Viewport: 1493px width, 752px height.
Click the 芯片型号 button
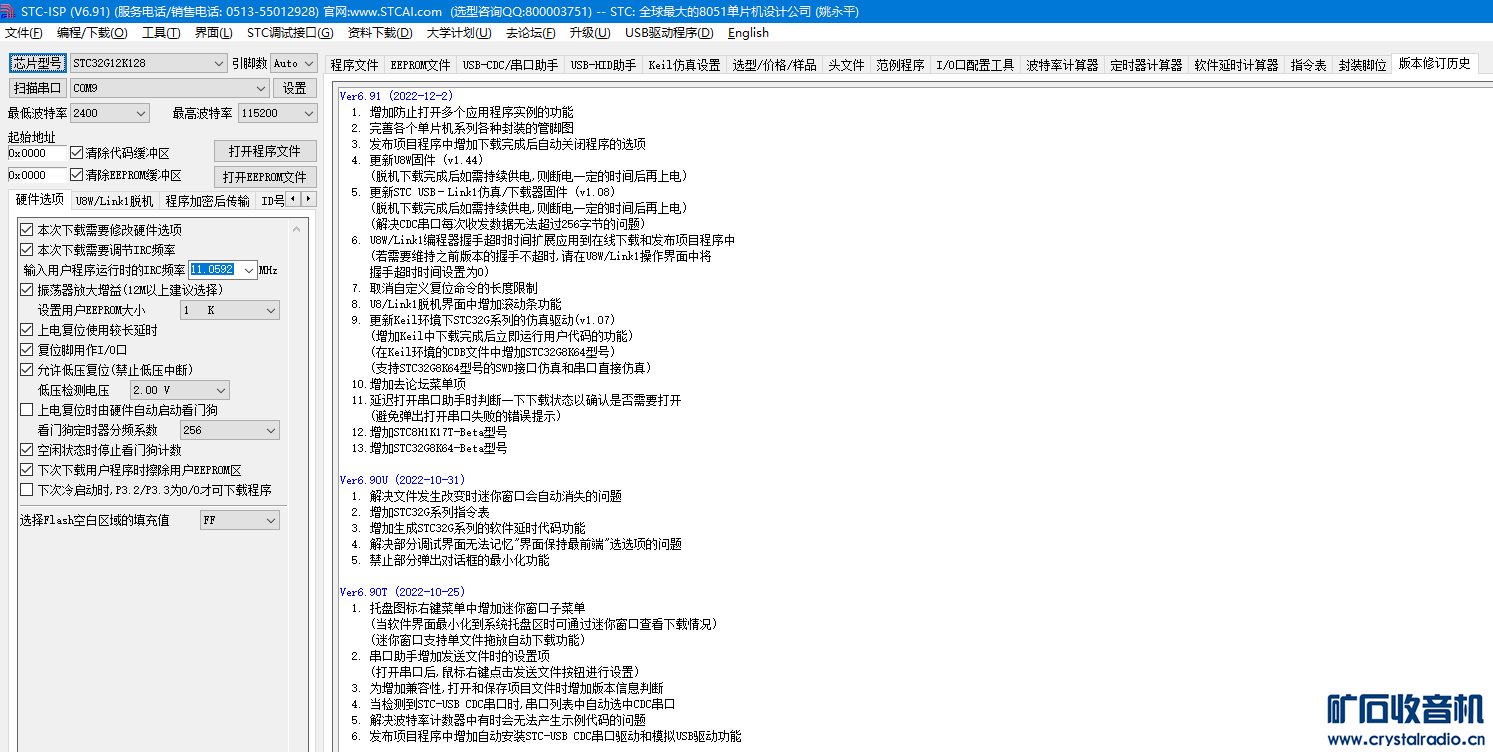[x=38, y=63]
